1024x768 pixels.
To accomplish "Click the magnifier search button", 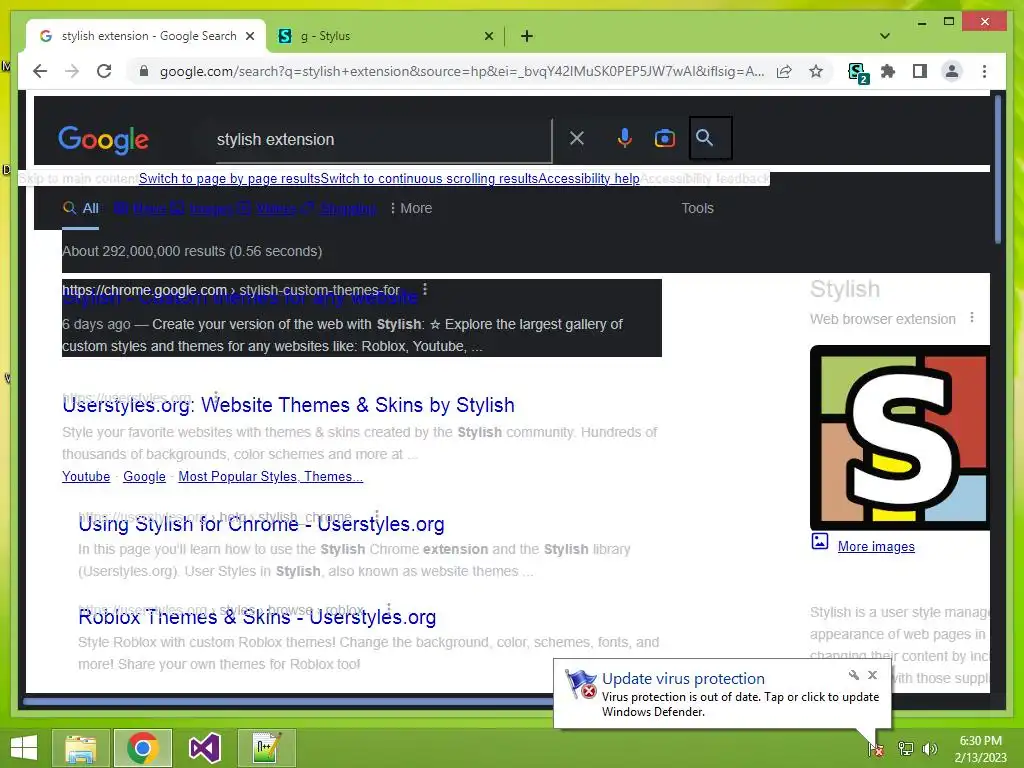I will [711, 138].
